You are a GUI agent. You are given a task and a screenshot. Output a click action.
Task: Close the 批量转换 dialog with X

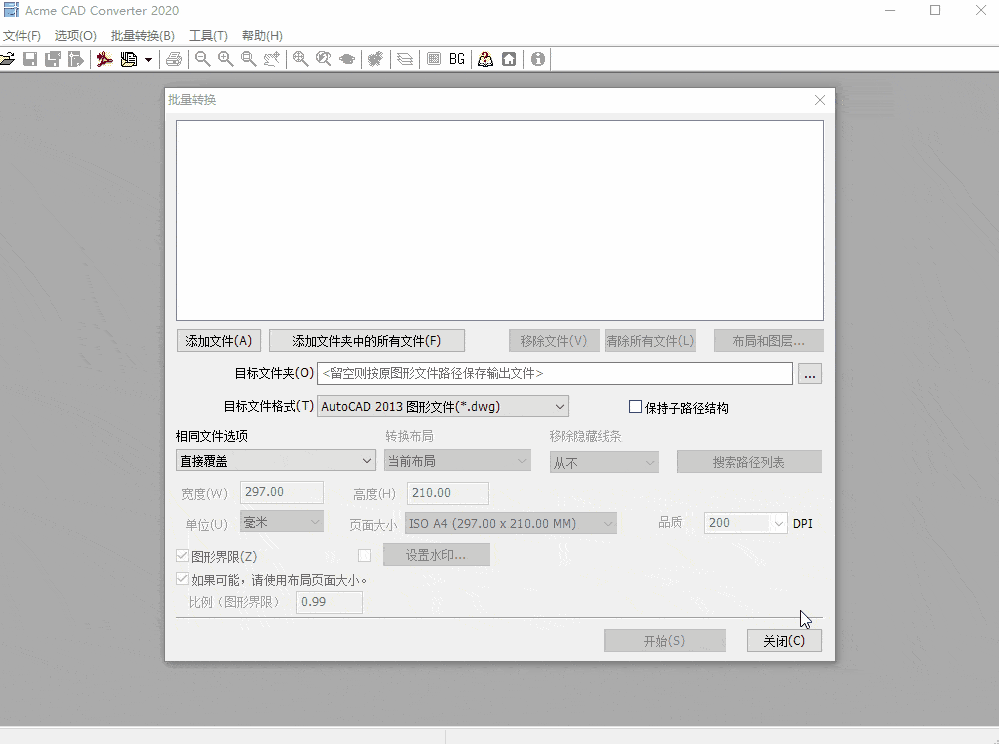click(x=820, y=100)
